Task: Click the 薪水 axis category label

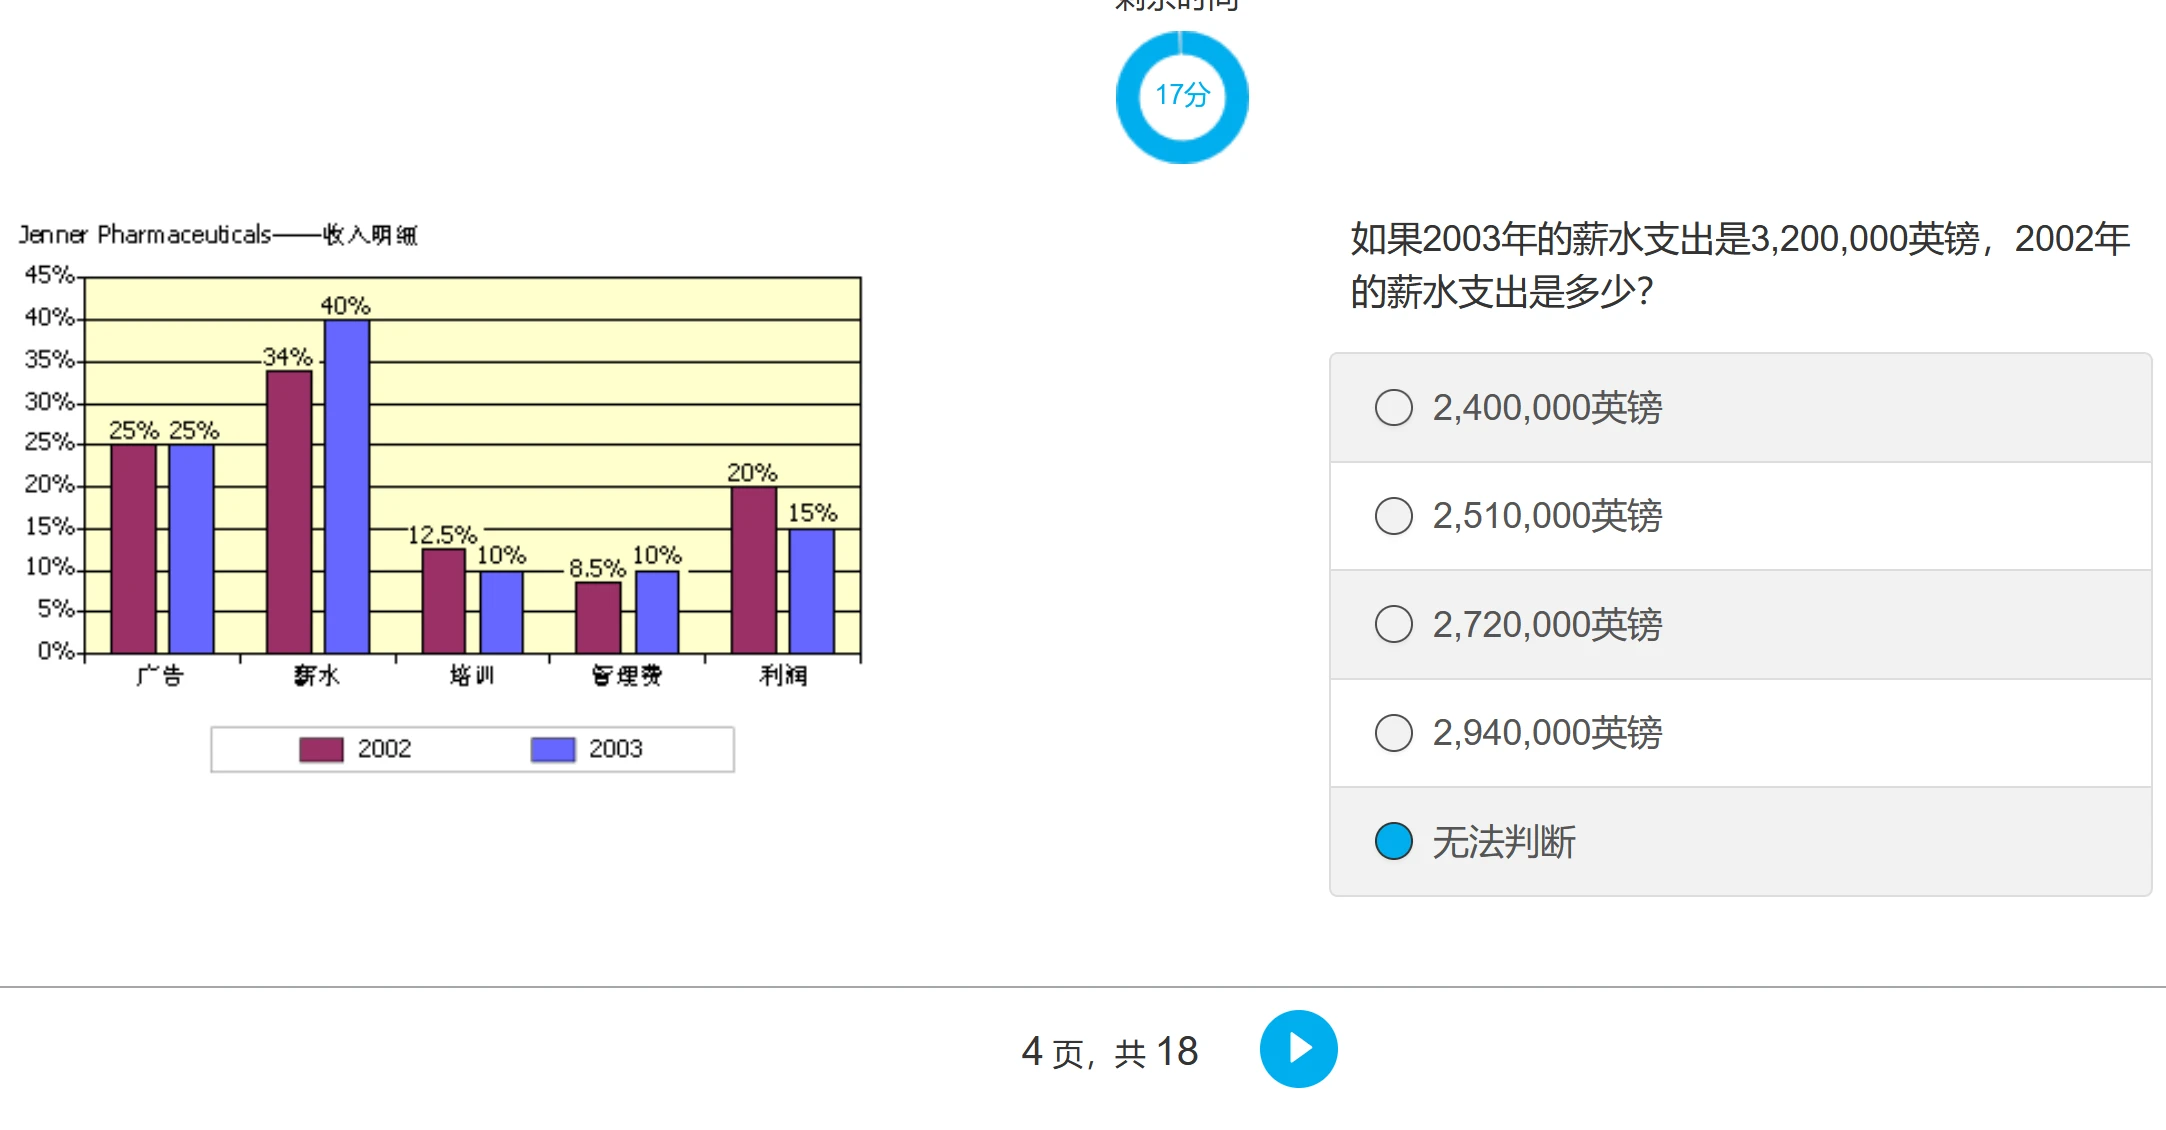Action: (317, 676)
